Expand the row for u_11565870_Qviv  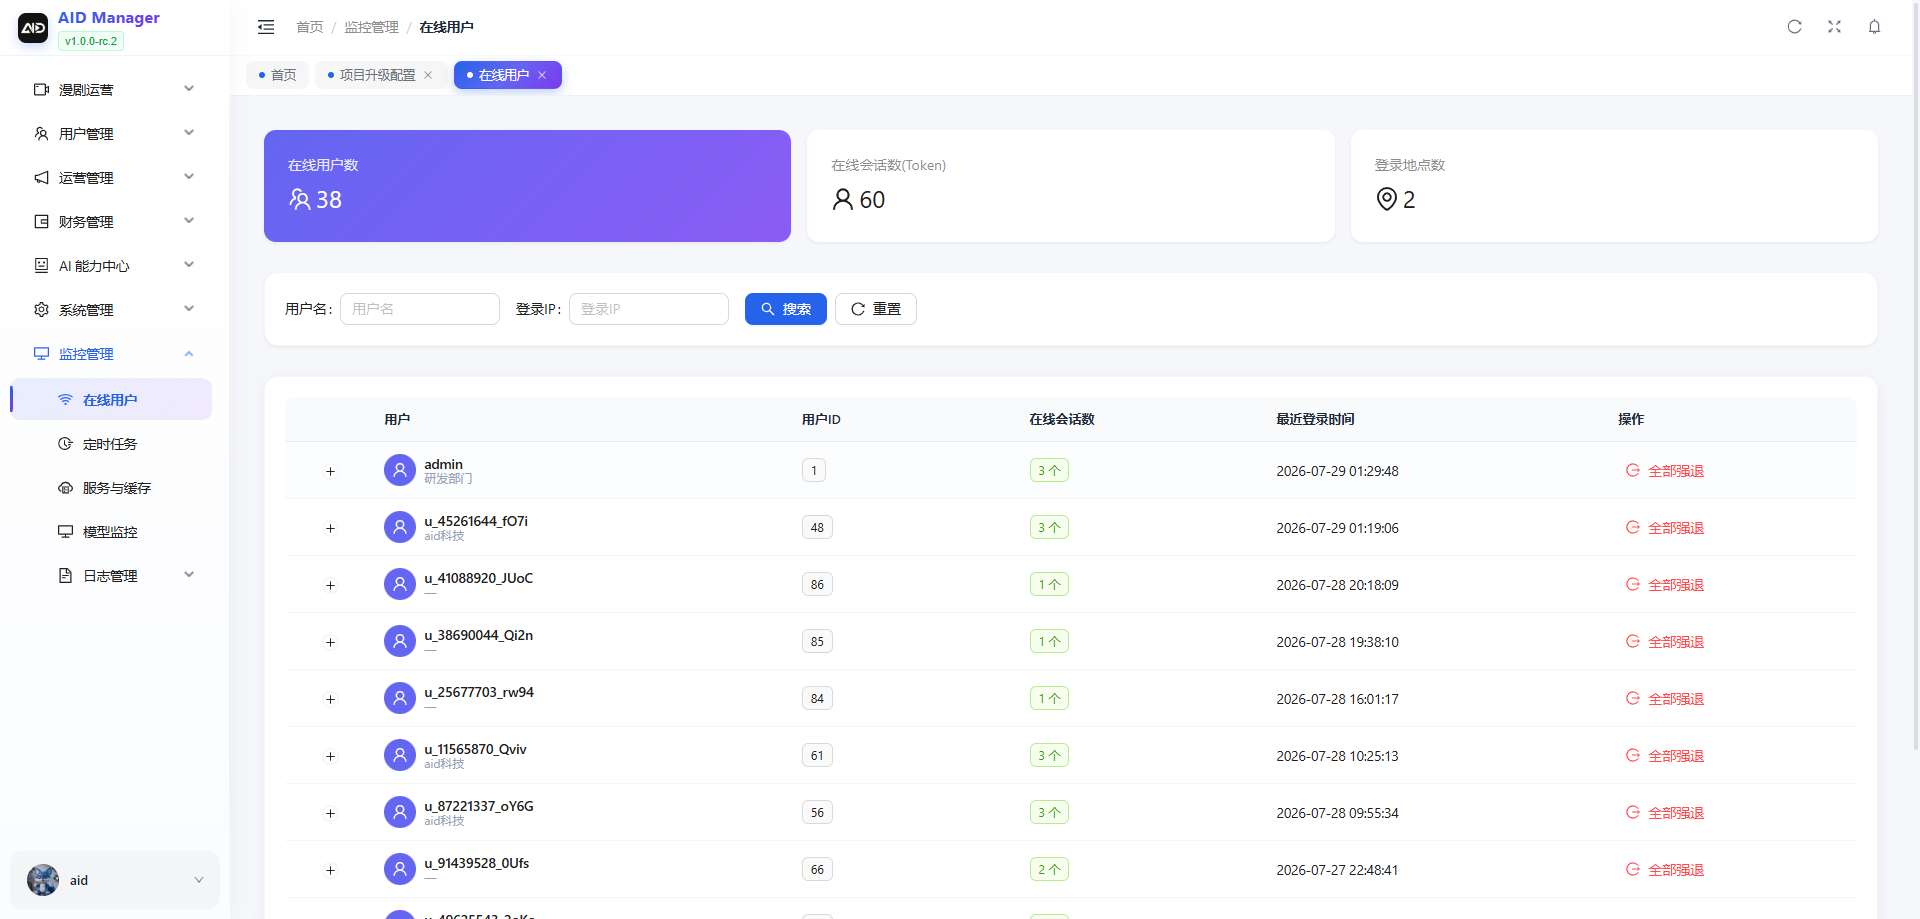click(330, 756)
